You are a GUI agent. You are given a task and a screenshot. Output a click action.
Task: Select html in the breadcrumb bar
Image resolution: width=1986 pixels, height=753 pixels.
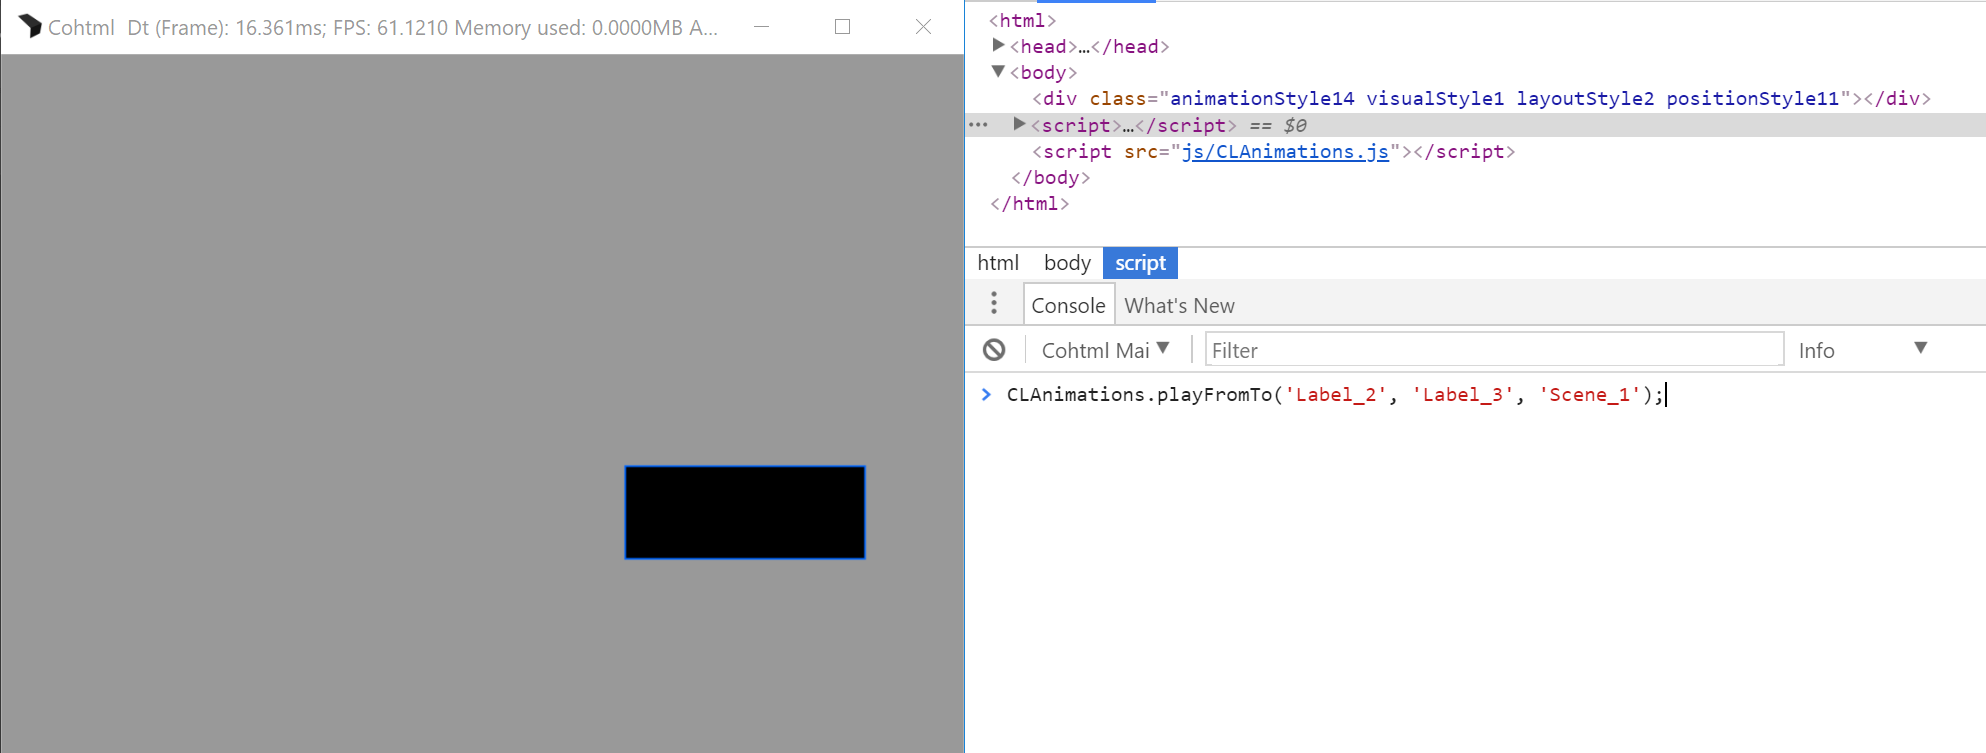point(998,263)
